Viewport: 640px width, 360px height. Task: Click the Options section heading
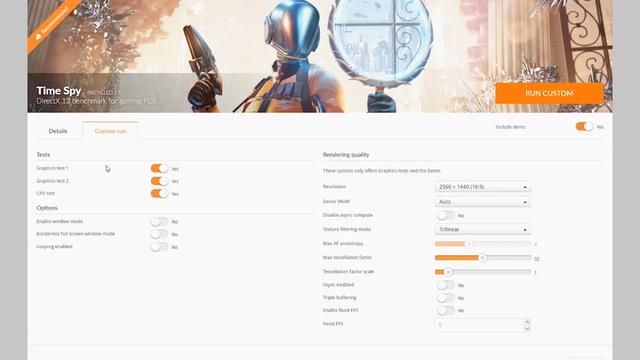(47, 208)
